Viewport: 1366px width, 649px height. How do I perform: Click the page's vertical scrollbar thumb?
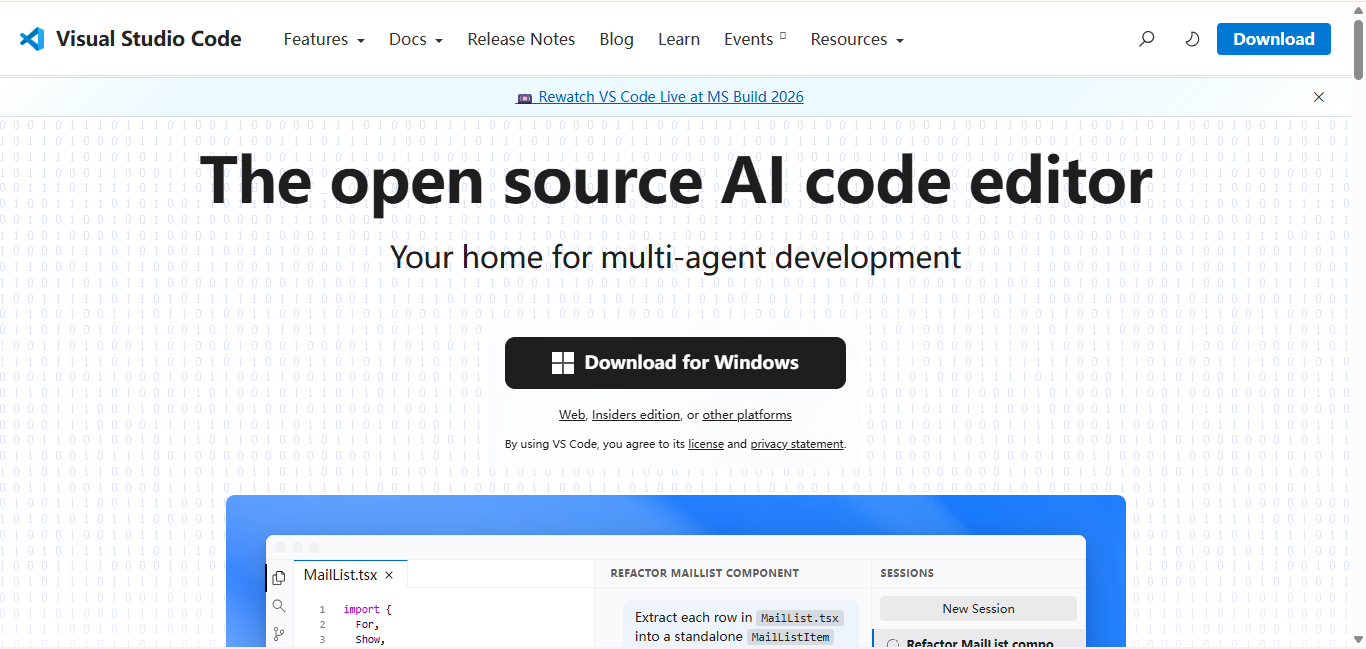[x=1358, y=48]
